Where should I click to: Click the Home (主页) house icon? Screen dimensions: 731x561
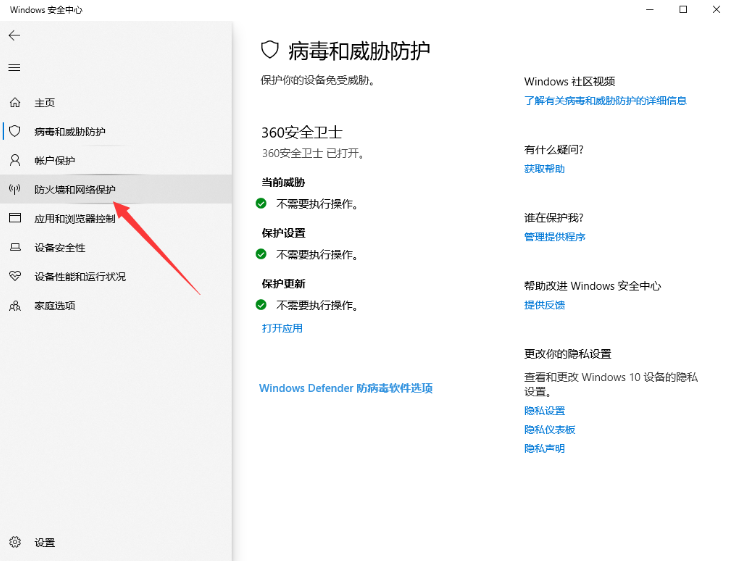click(14, 103)
